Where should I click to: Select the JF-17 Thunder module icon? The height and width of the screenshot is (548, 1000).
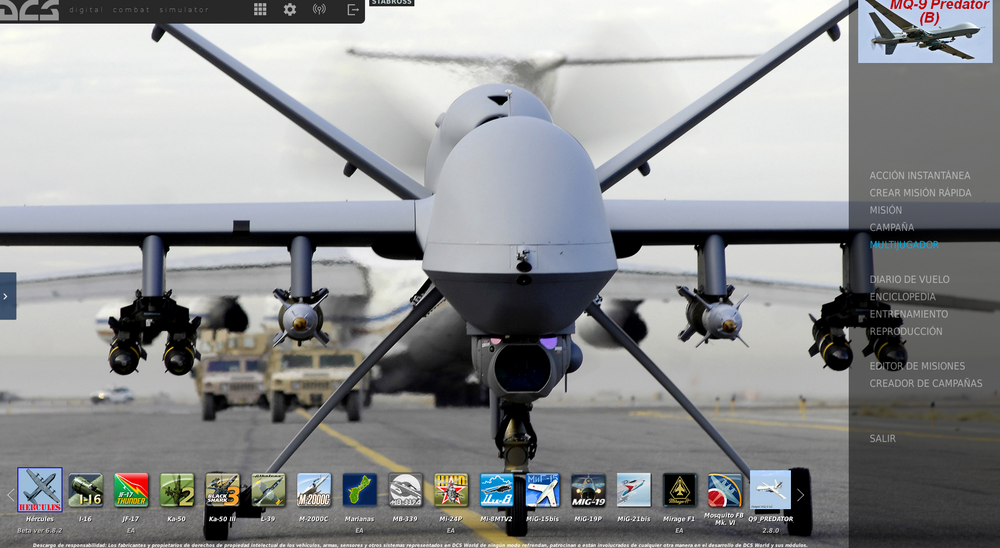point(131,490)
